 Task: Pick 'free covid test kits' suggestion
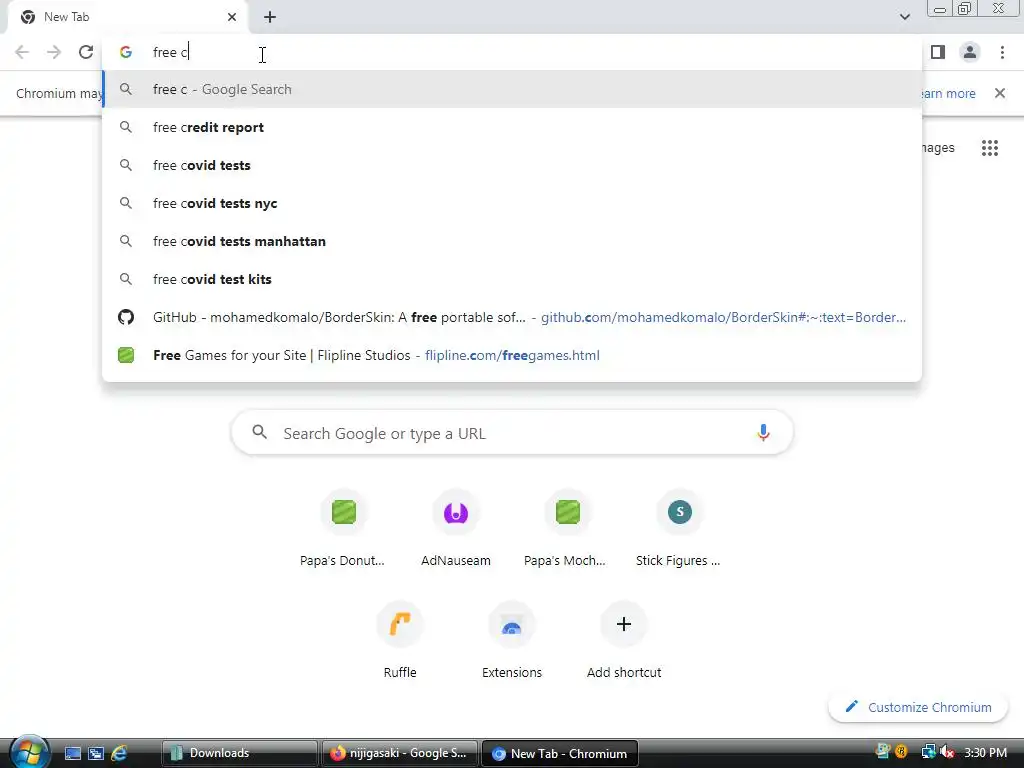pos(512,279)
